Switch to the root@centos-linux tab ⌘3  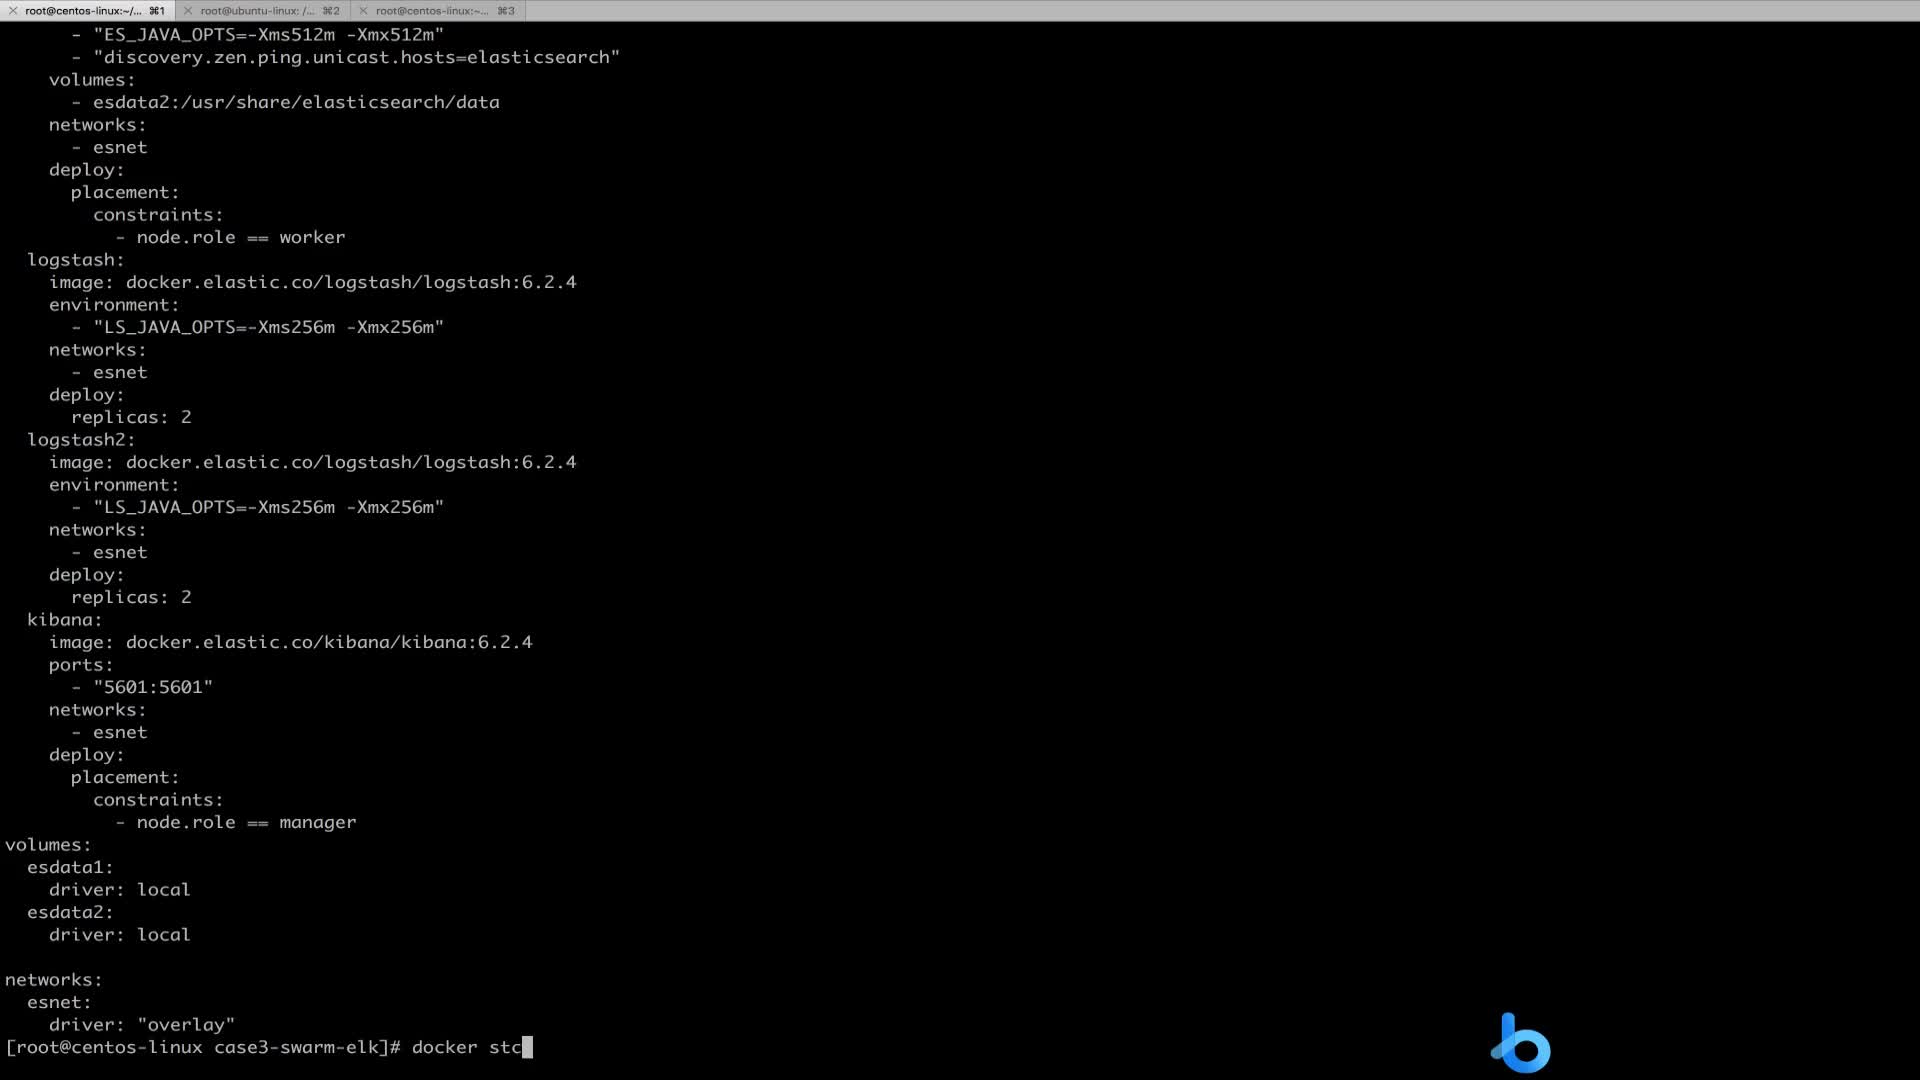point(438,11)
